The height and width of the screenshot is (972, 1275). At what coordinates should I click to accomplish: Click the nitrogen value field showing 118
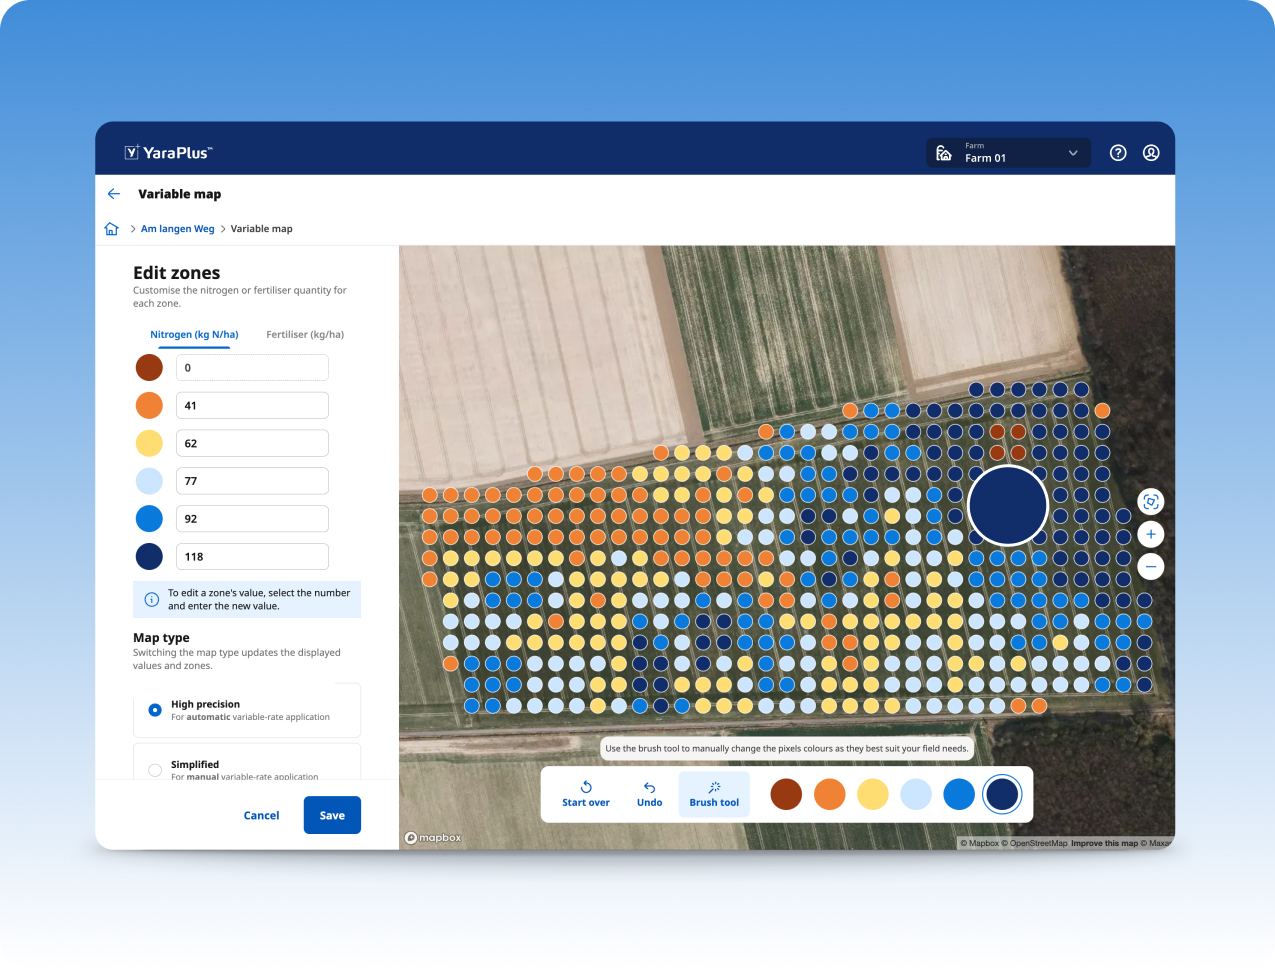pyautogui.click(x=252, y=557)
